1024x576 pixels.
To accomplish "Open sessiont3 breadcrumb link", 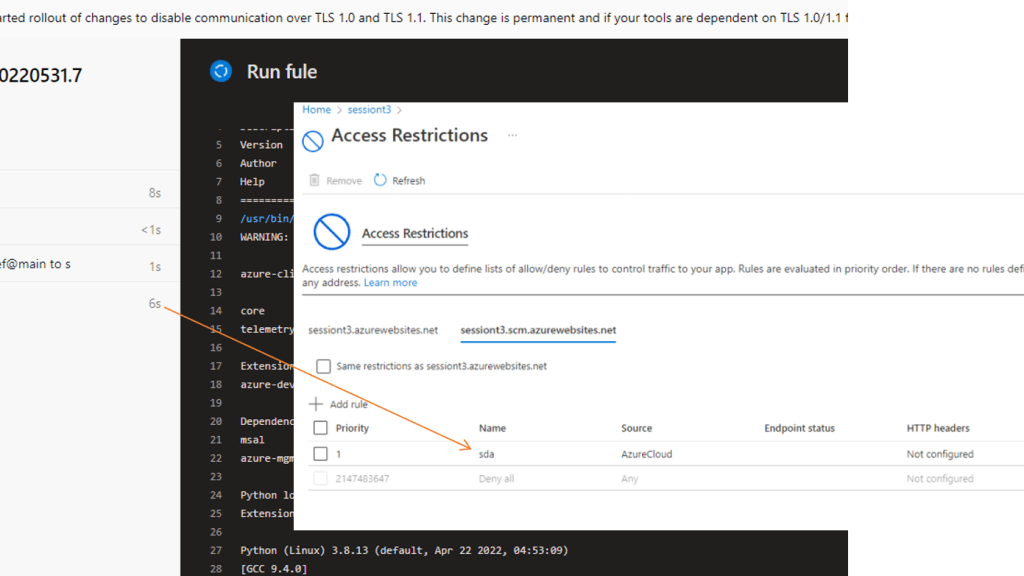I will click(369, 110).
